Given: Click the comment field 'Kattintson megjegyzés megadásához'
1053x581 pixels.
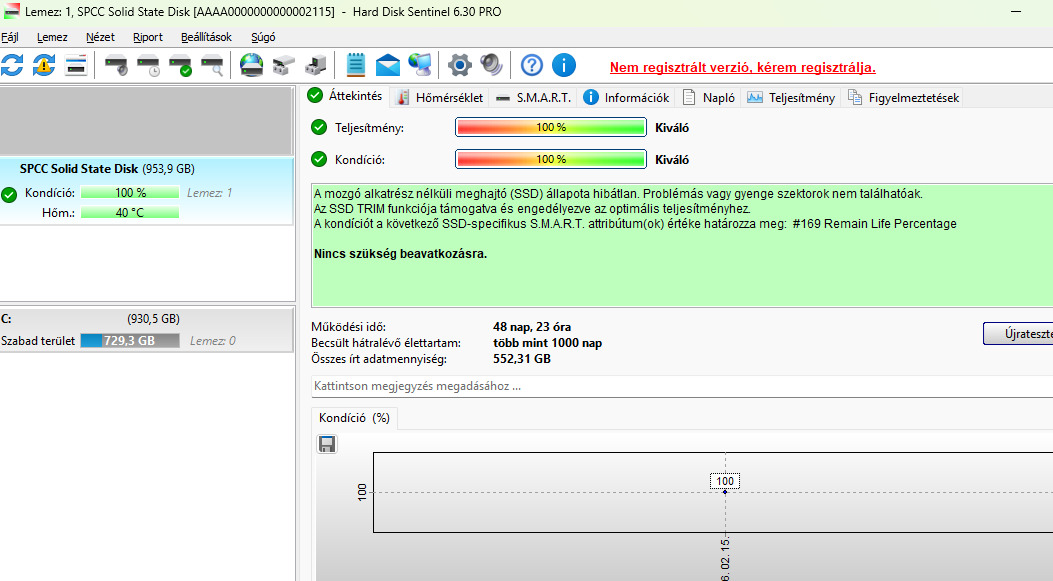Looking at the screenshot, I should pos(682,386).
